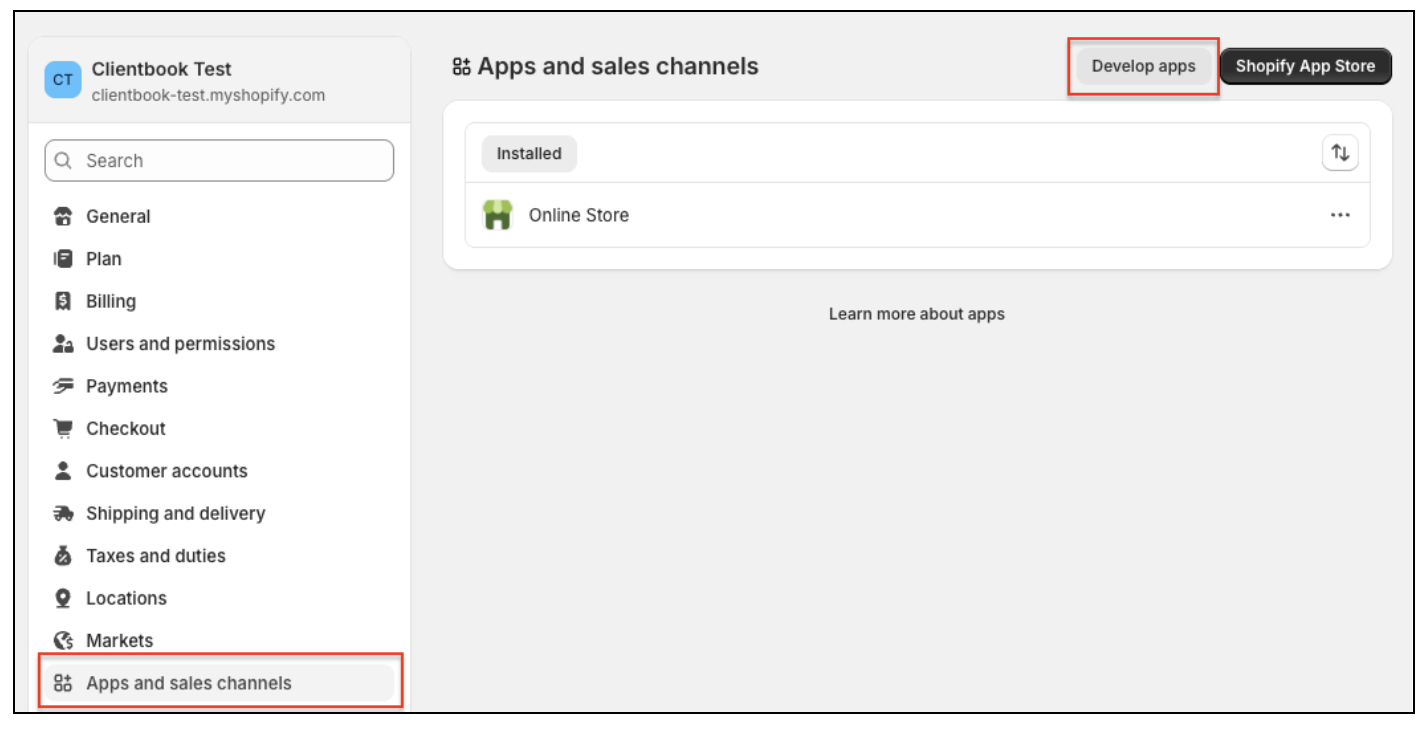Click the search magnifier icon
The image size is (1428, 730).
pos(64,161)
